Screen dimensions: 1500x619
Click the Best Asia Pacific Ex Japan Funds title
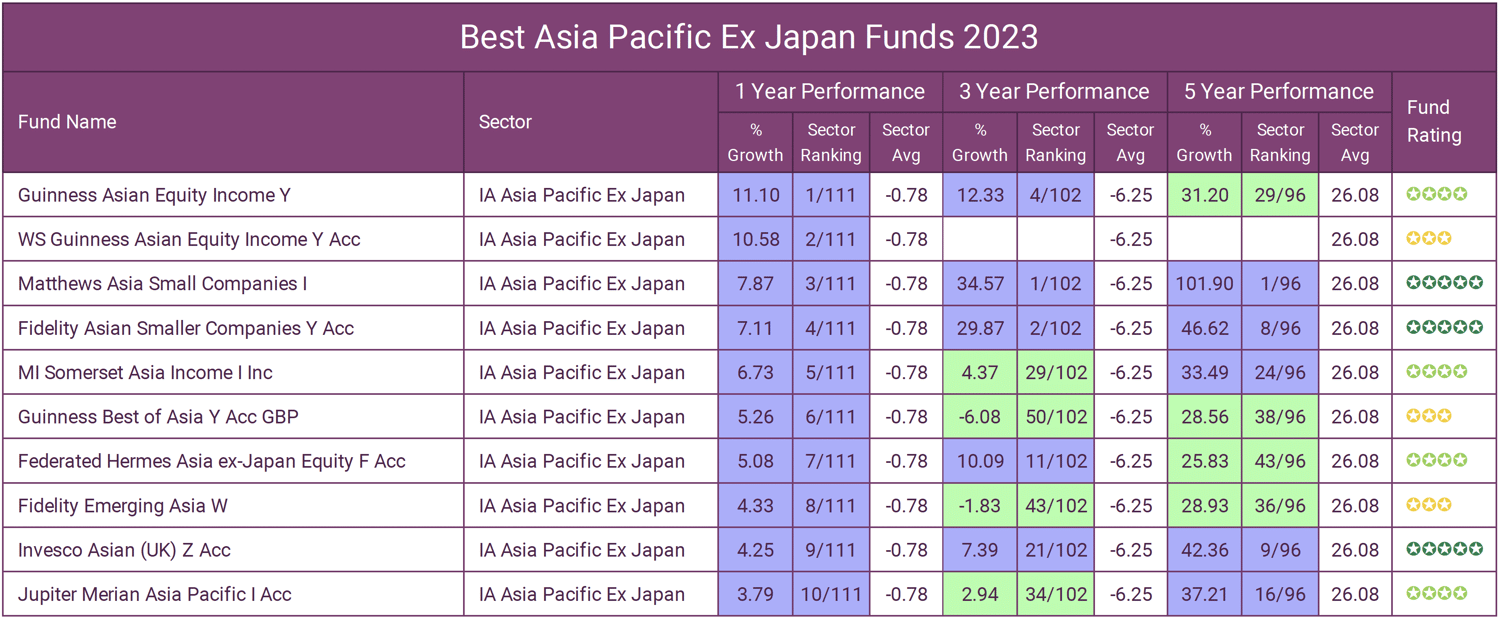pyautogui.click(x=749, y=37)
